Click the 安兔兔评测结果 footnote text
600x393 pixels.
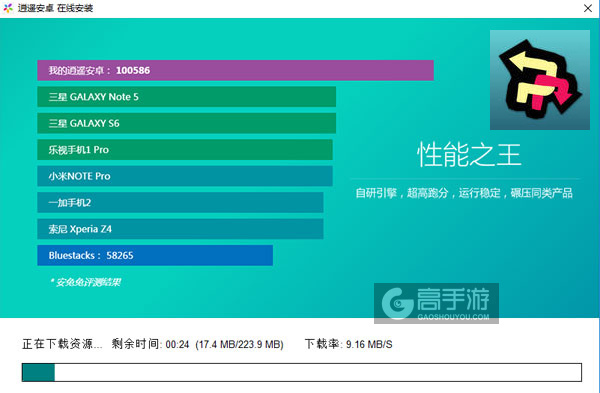coord(85,282)
